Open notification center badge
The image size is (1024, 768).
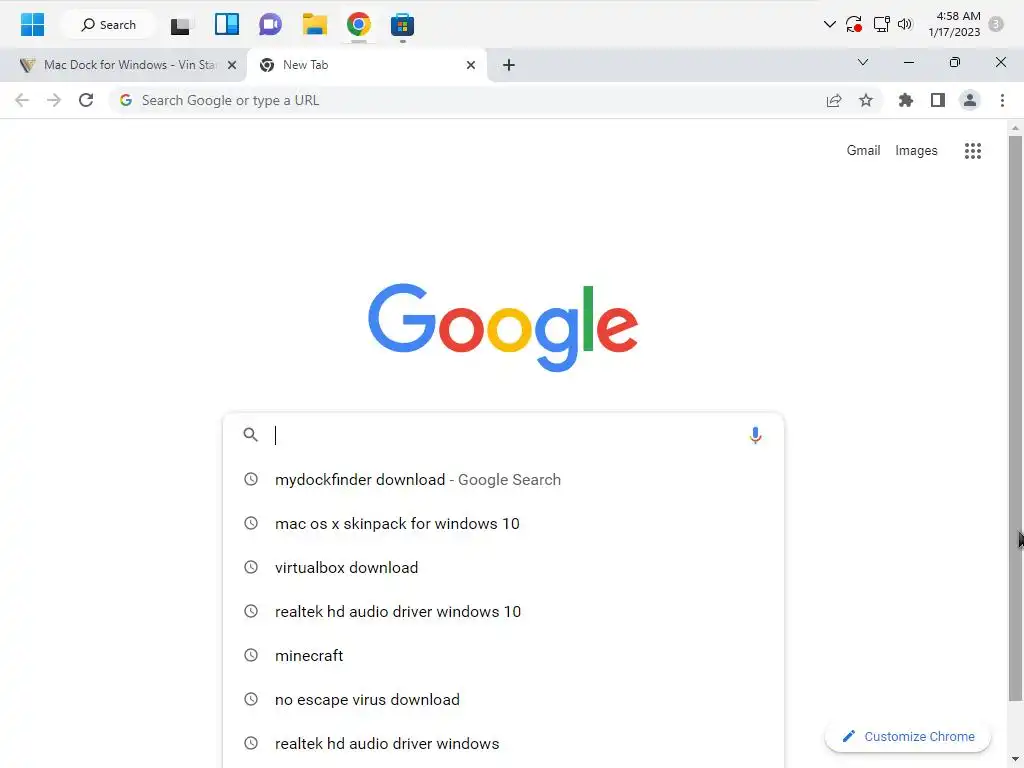pyautogui.click(x=995, y=24)
